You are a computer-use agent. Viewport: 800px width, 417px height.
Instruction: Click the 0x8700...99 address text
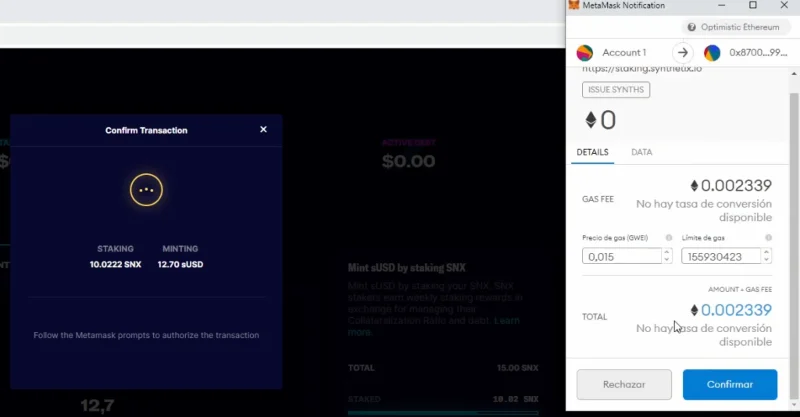tap(758, 53)
